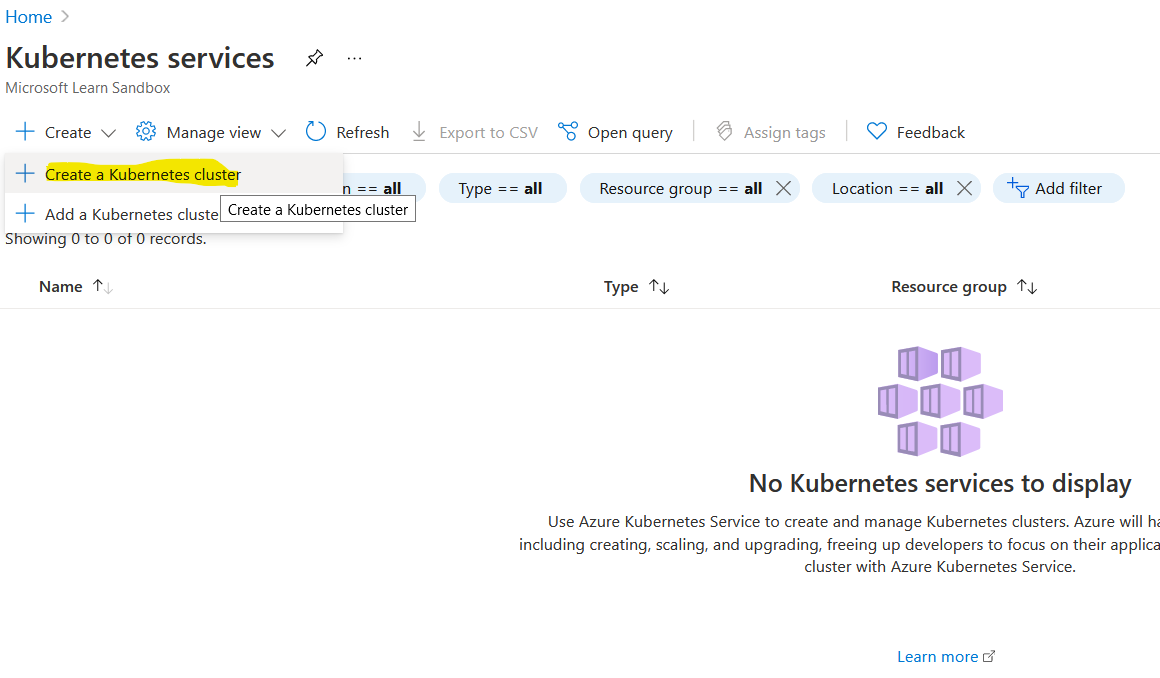This screenshot has height=678, width=1160.
Task: Expand the Manage view dropdown chevron
Action: click(278, 133)
